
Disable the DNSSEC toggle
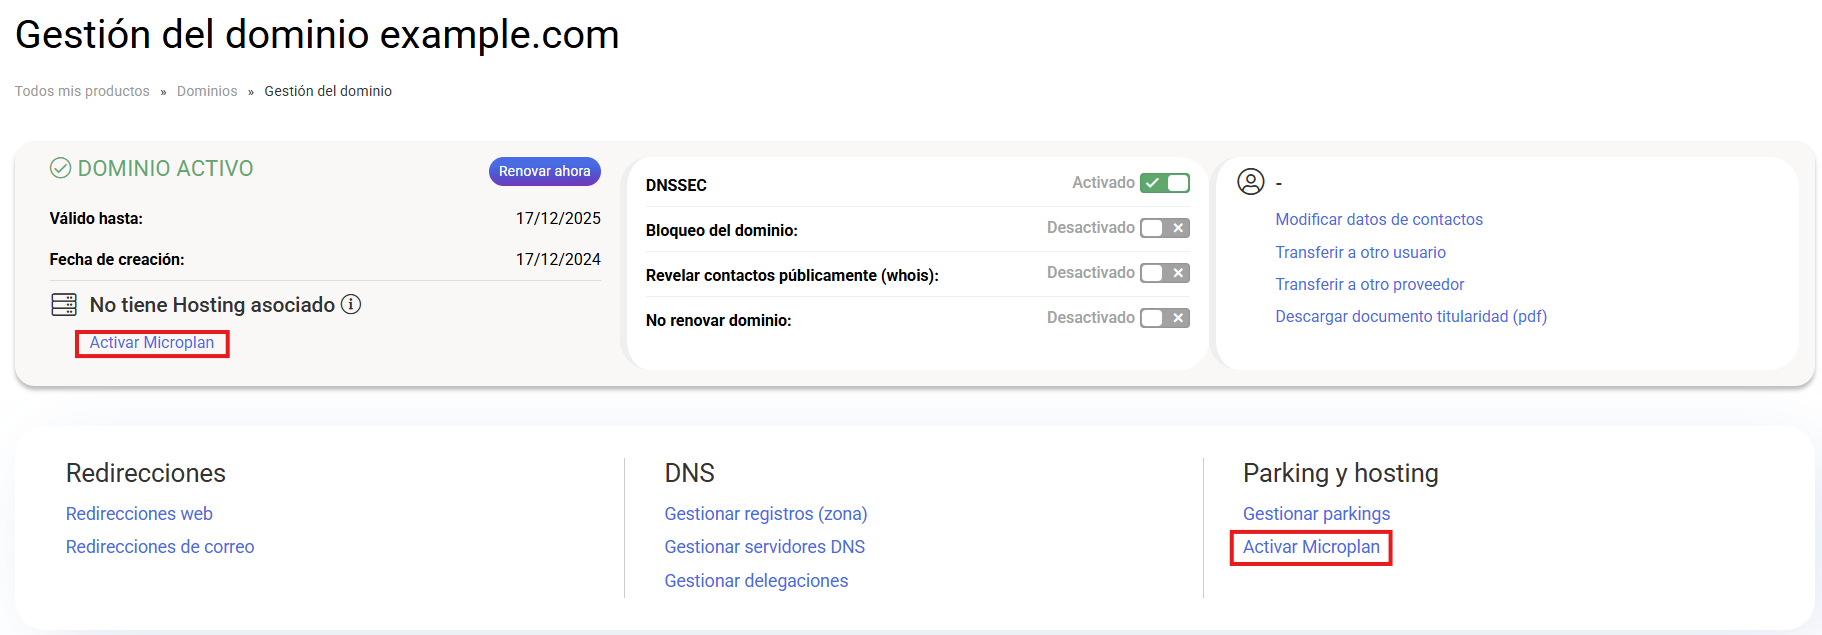coord(1164,183)
